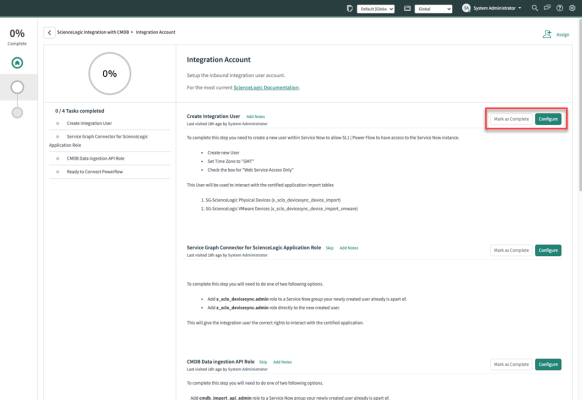Click the '0 / 4 Tasks completed' text
The width and height of the screenshot is (582, 400).
point(79,111)
